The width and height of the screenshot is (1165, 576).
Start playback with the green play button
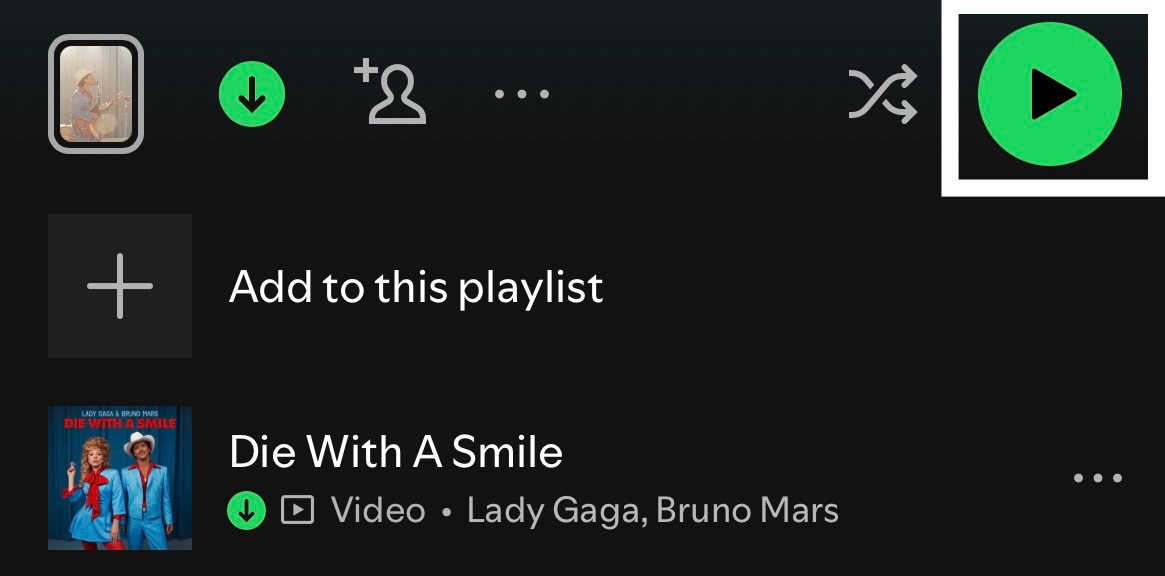[1049, 94]
